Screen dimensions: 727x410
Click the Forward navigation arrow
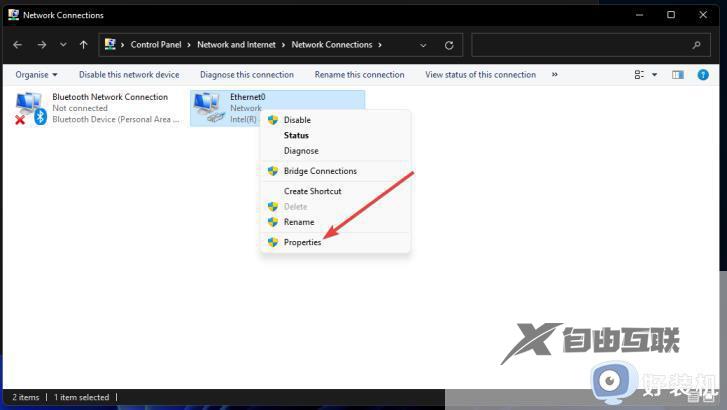(42, 45)
